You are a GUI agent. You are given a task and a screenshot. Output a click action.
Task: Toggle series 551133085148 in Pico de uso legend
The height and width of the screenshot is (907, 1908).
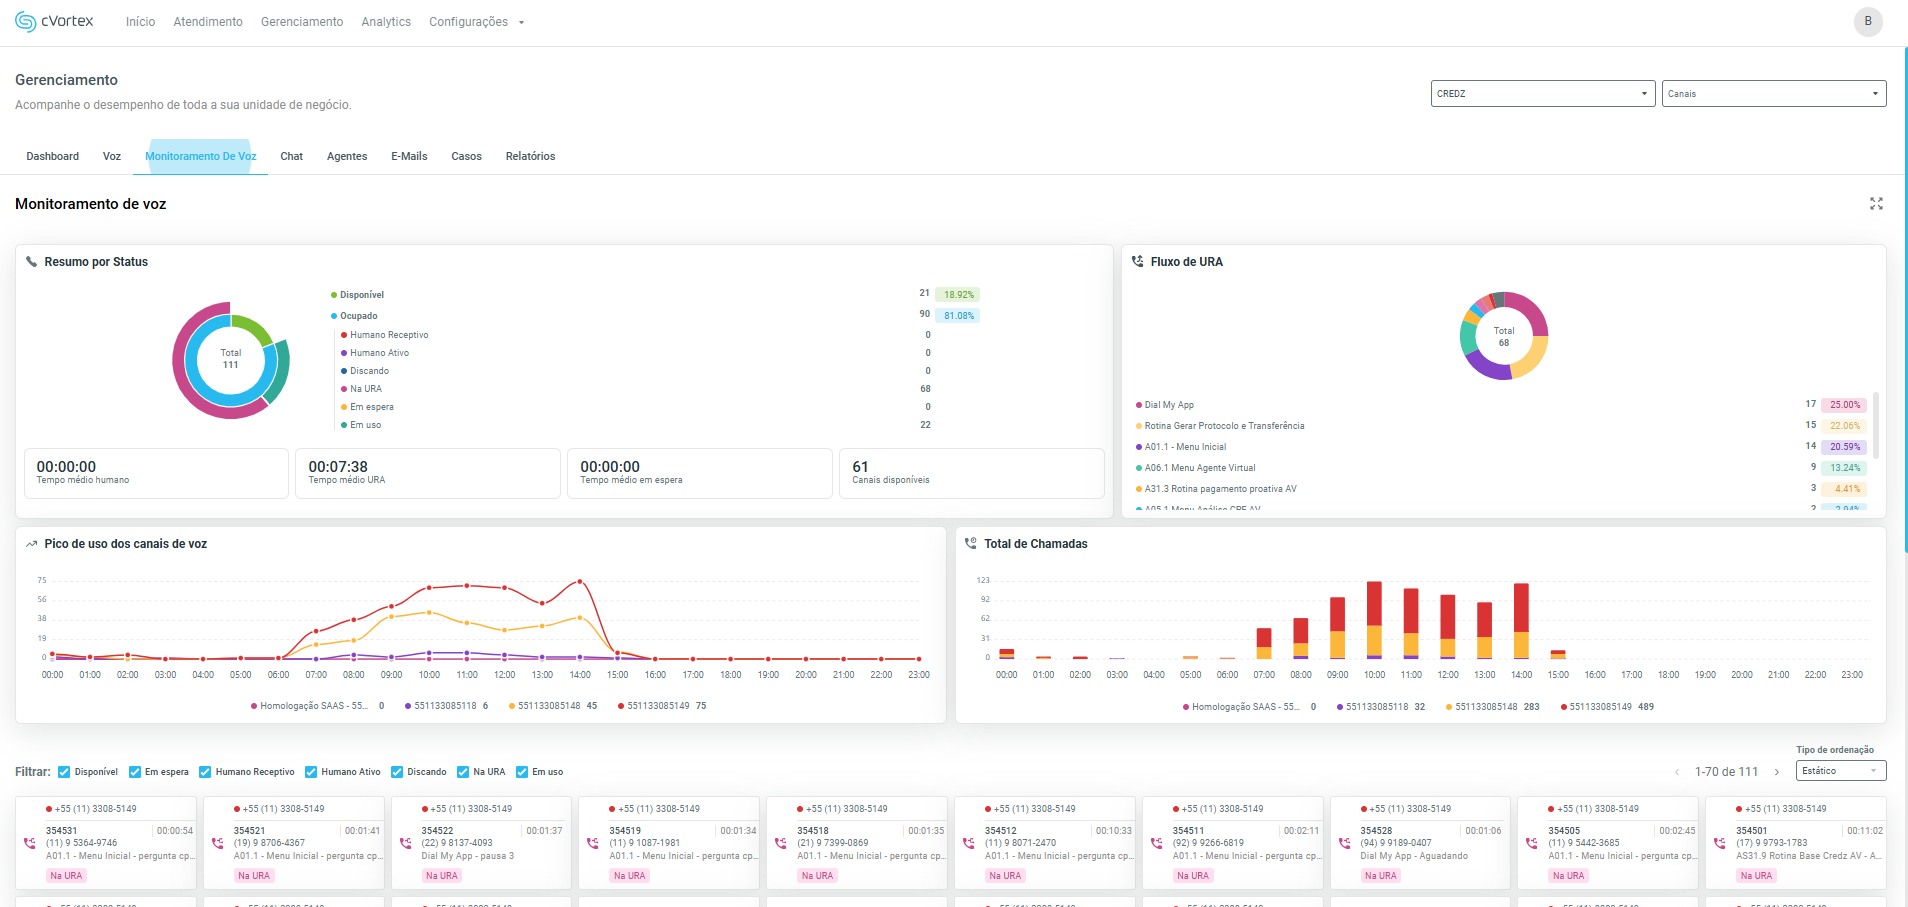(x=553, y=706)
